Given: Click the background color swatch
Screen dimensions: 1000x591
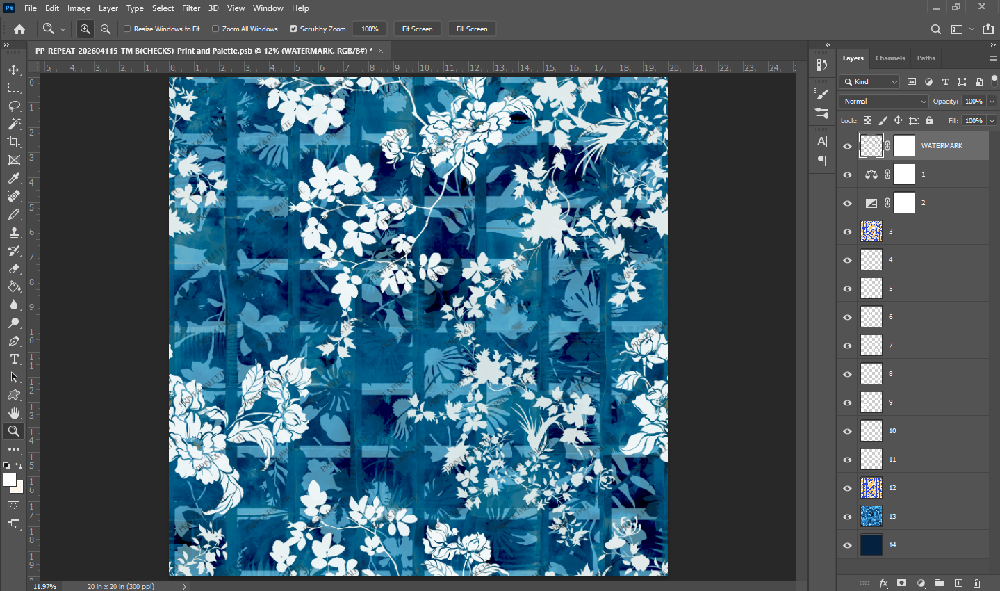Looking at the screenshot, I should (18, 488).
